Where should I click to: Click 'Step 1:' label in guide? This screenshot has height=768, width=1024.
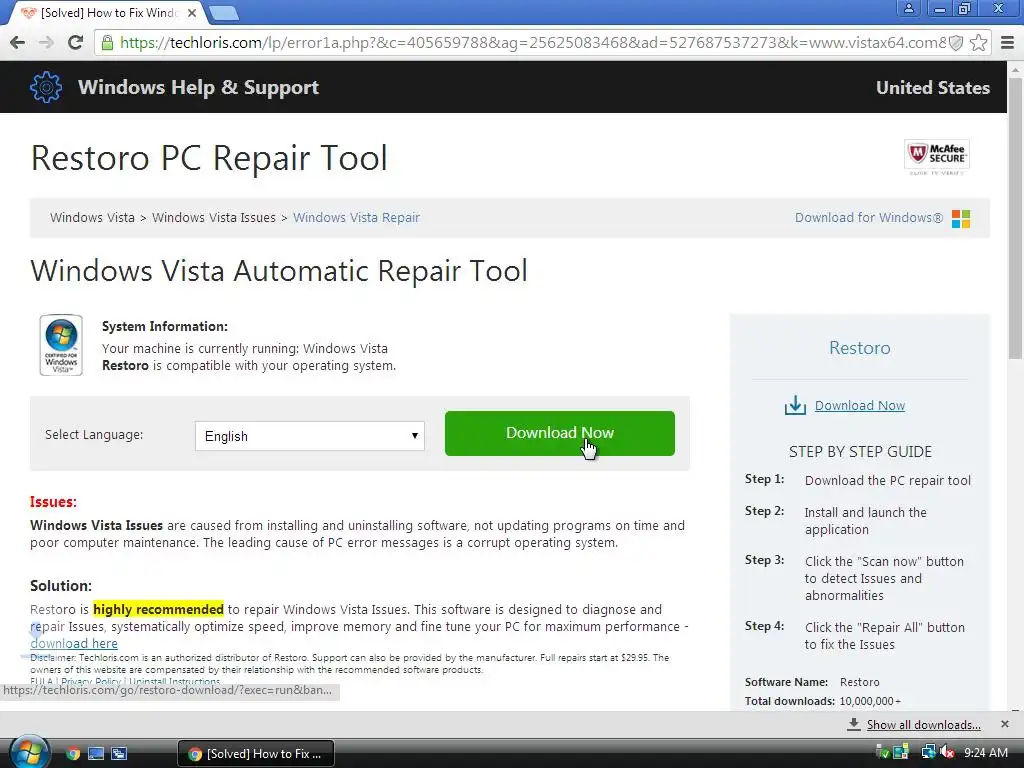pyautogui.click(x=764, y=479)
